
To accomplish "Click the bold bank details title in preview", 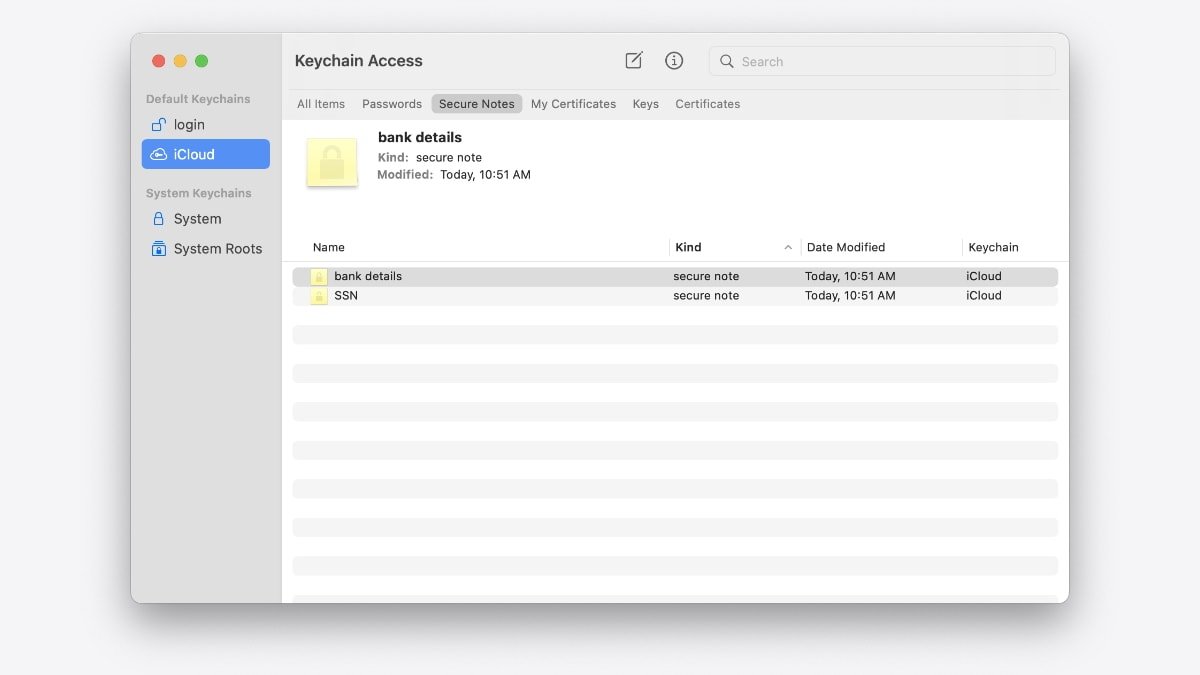I will point(420,137).
